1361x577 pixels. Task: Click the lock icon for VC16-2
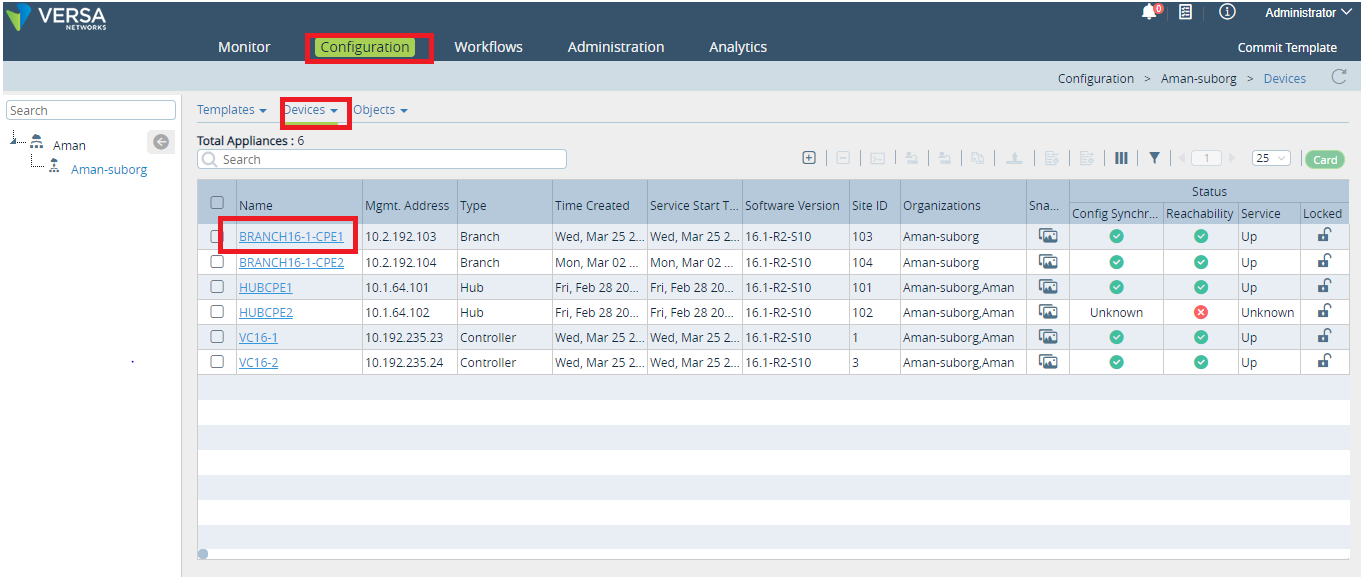click(x=1323, y=361)
